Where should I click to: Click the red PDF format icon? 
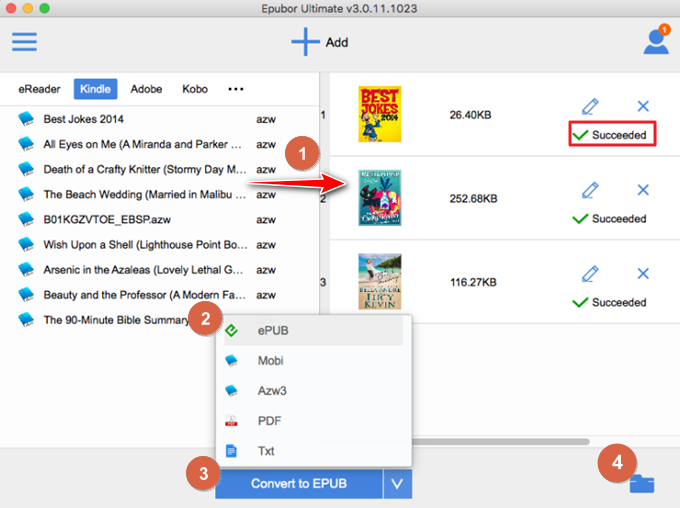pyautogui.click(x=231, y=421)
